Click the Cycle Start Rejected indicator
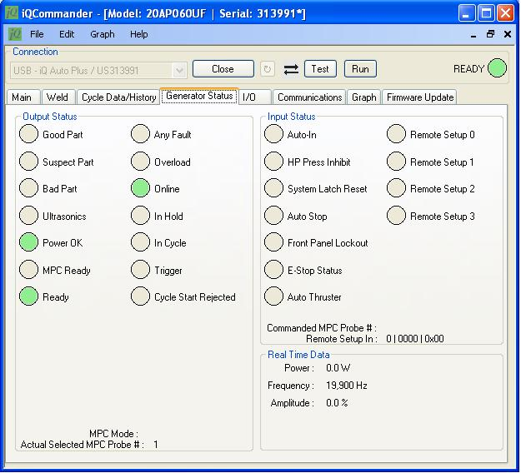 pyautogui.click(x=140, y=296)
